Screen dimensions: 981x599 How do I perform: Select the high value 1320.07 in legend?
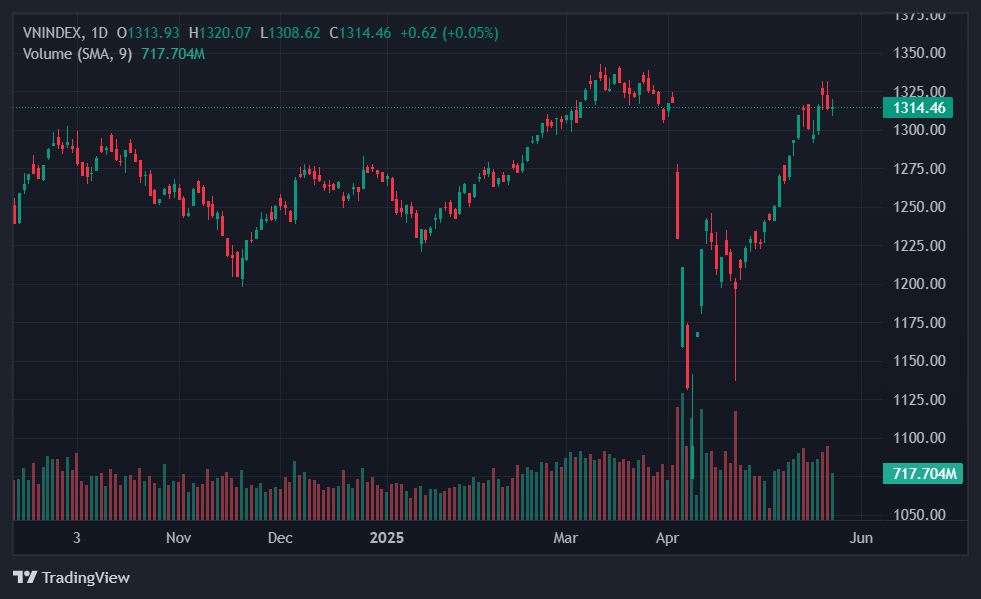pyautogui.click(x=225, y=33)
